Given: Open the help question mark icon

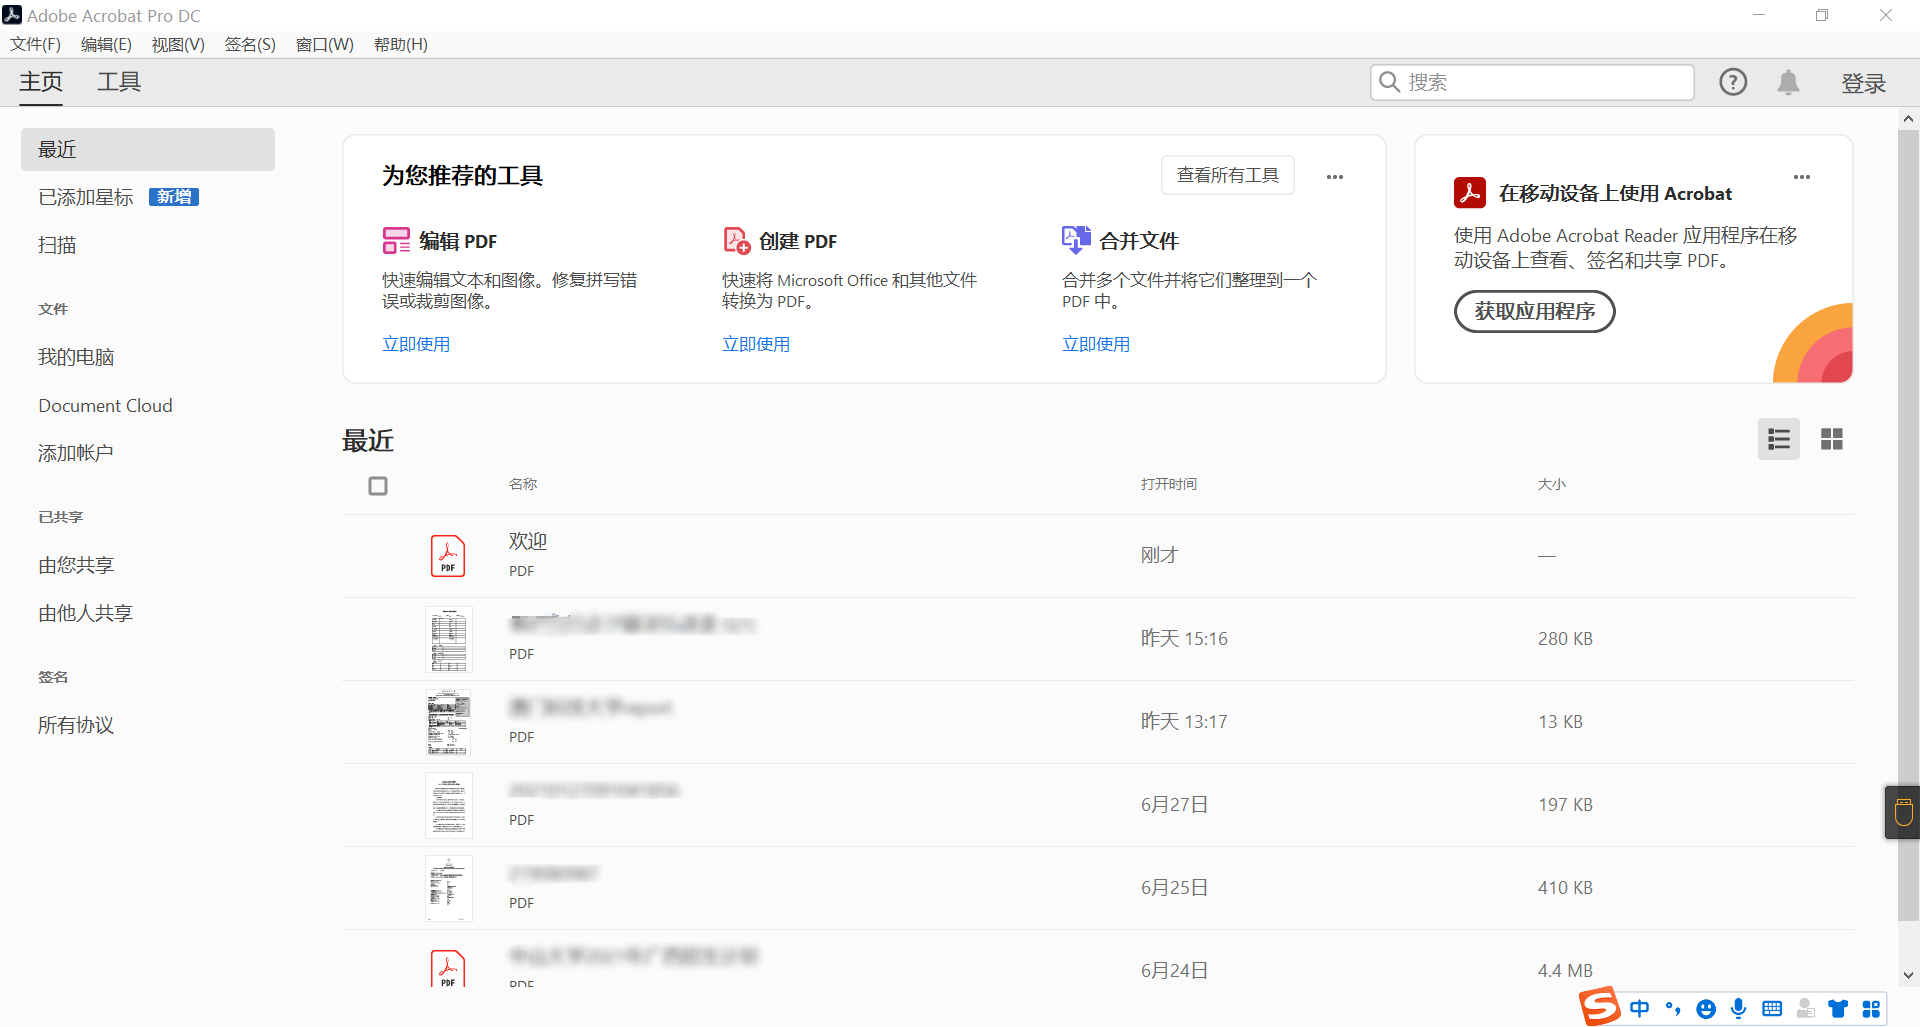Looking at the screenshot, I should (x=1733, y=82).
